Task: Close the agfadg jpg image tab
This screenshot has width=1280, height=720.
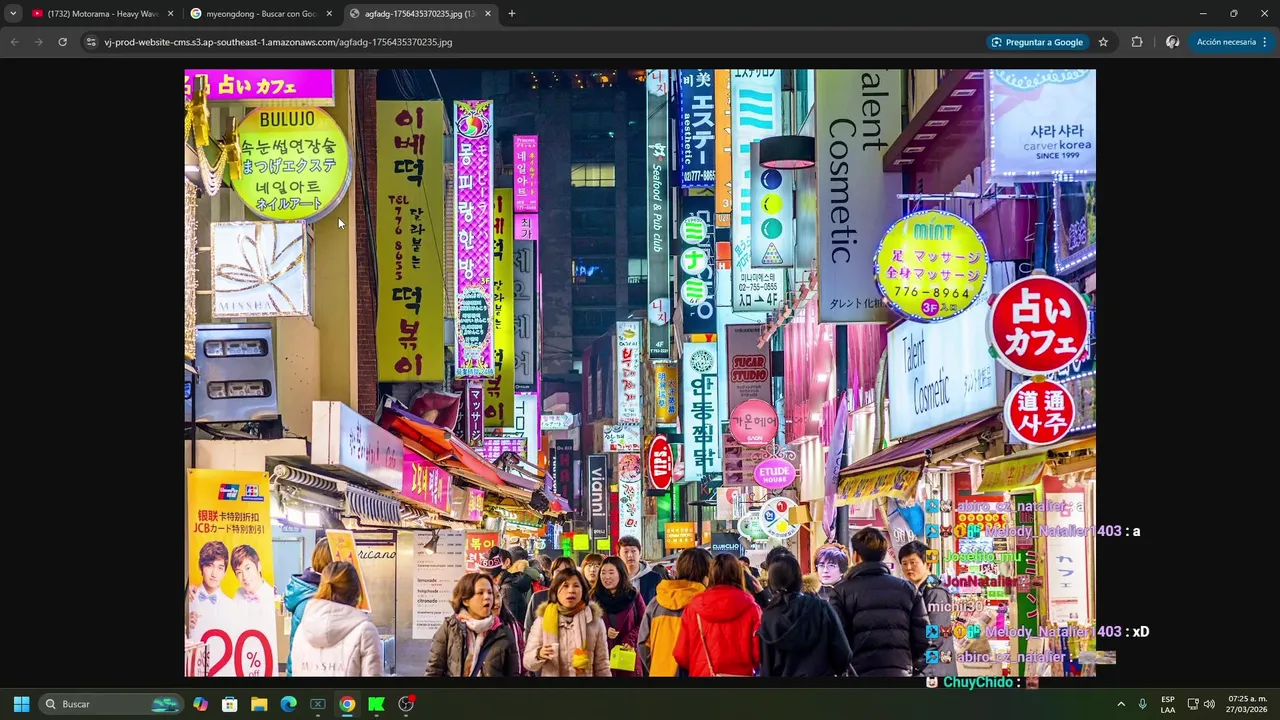Action: point(488,14)
